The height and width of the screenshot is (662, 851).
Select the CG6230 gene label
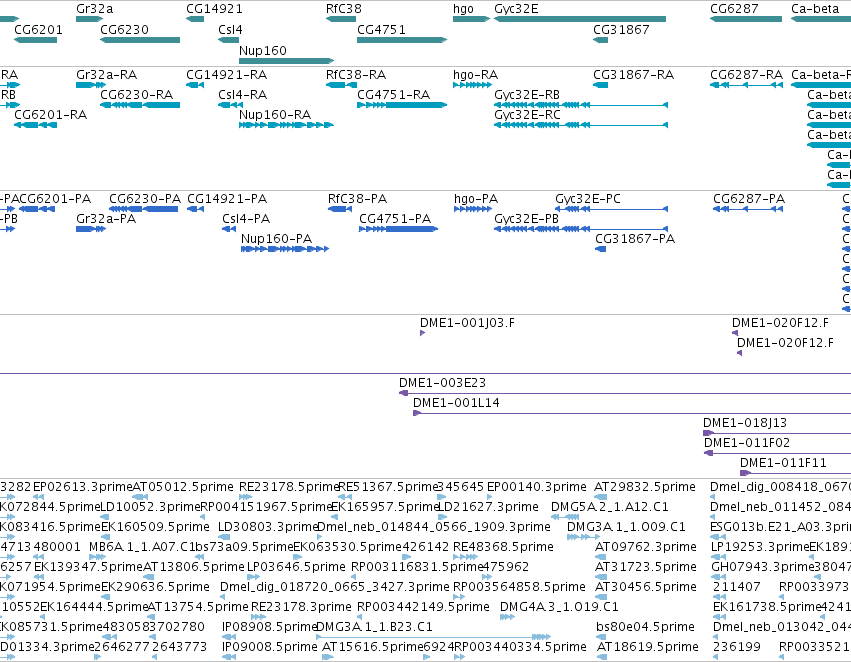click(124, 29)
